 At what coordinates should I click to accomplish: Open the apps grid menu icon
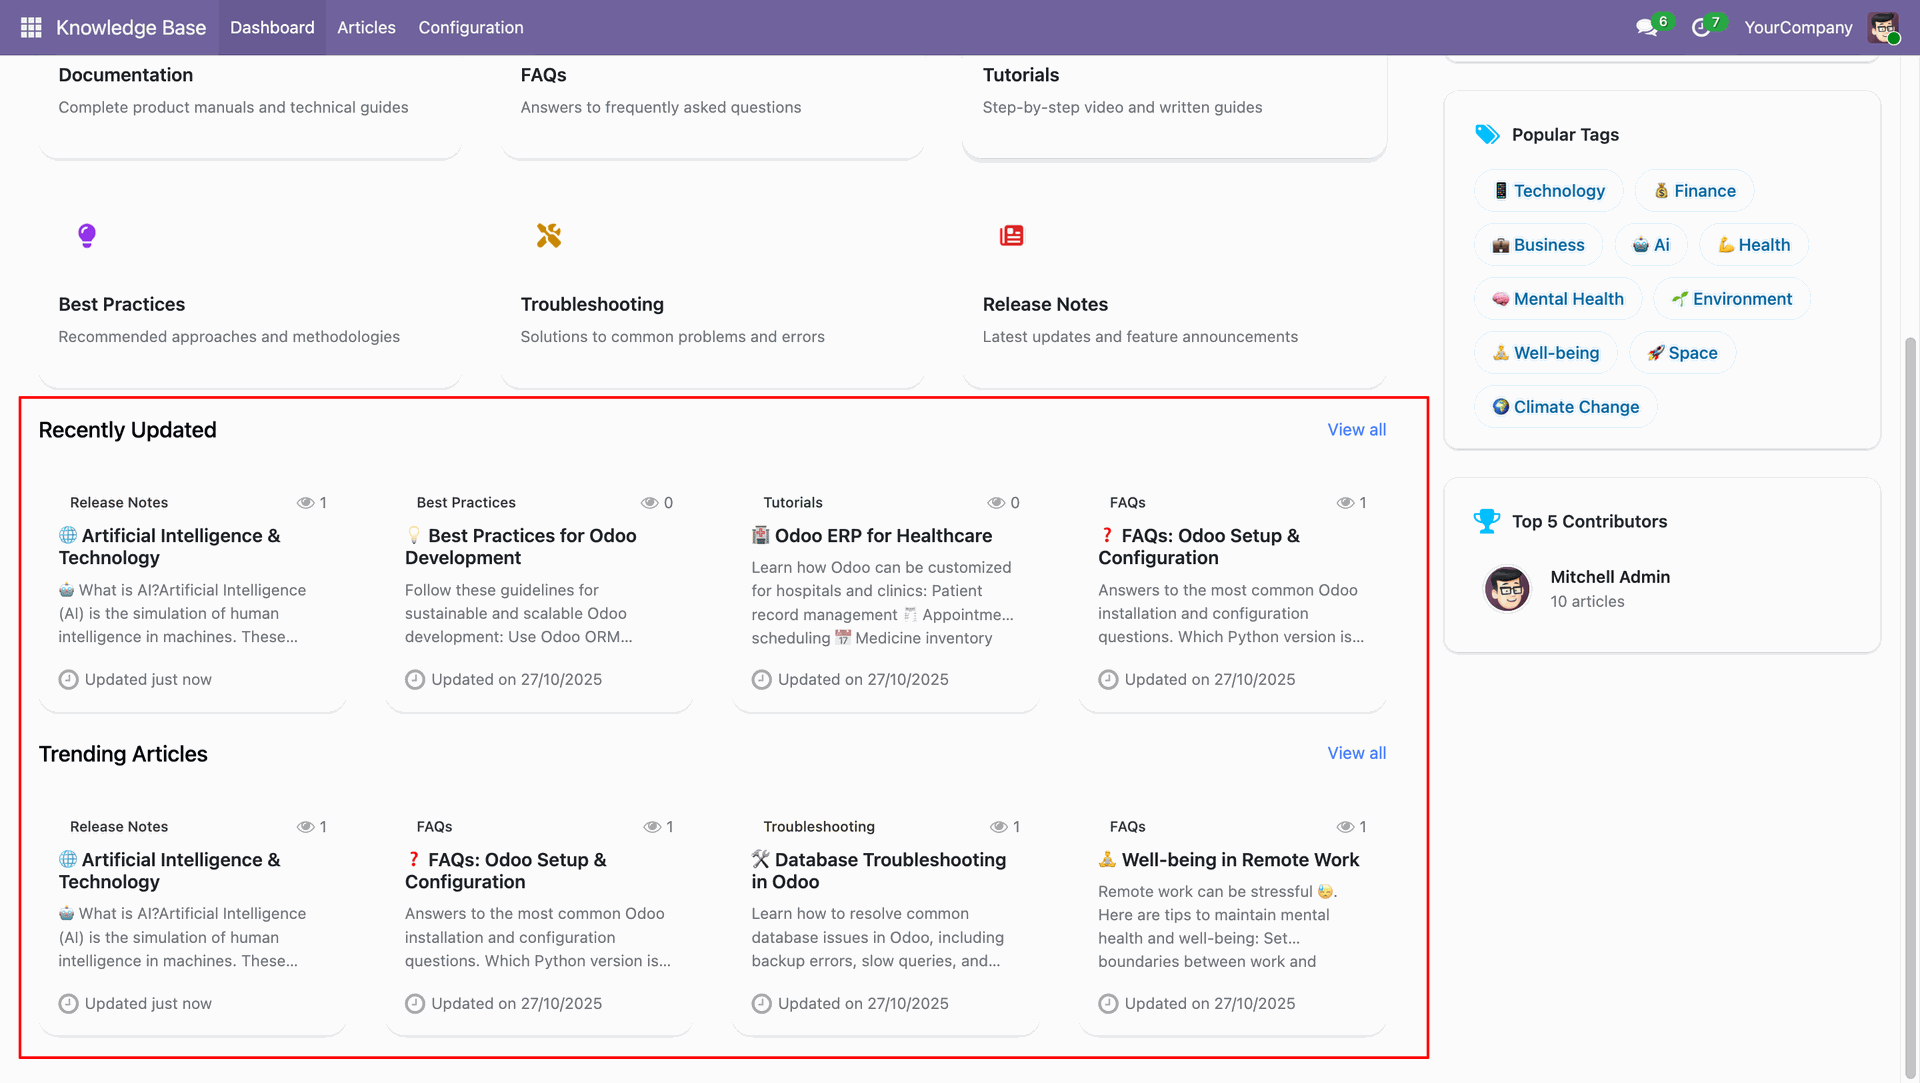click(31, 27)
